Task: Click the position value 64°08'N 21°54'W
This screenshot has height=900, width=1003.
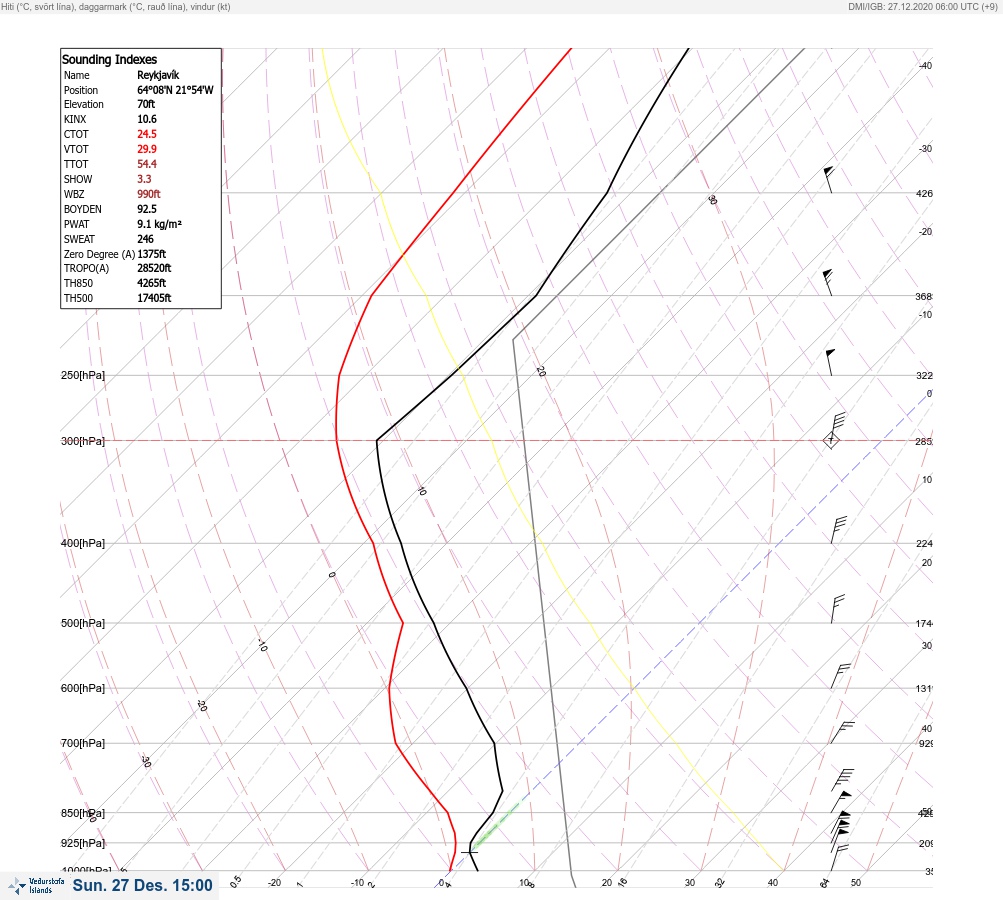Action: [x=175, y=90]
